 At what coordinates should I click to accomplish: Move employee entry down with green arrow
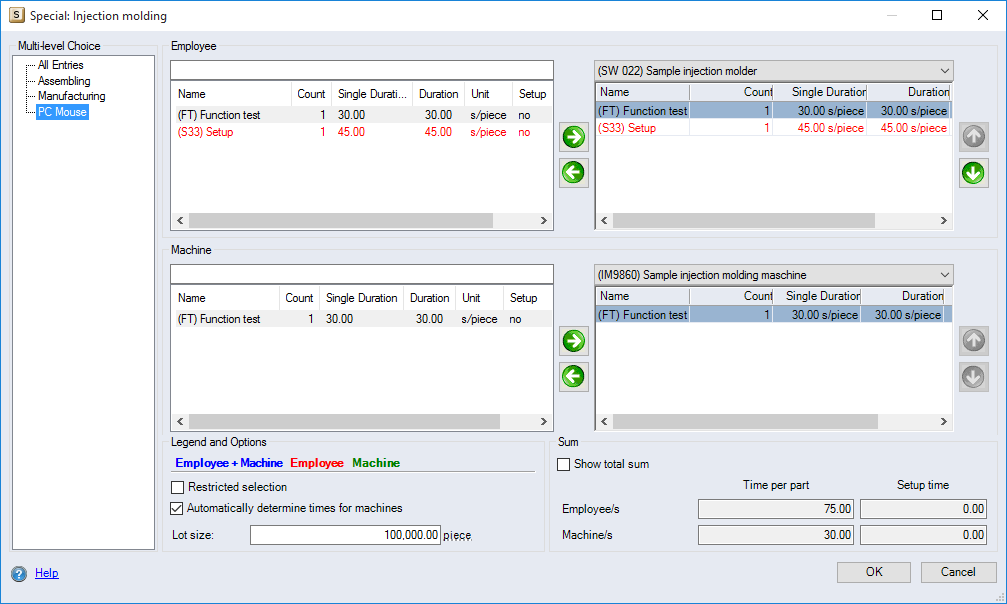pyautogui.click(x=973, y=173)
